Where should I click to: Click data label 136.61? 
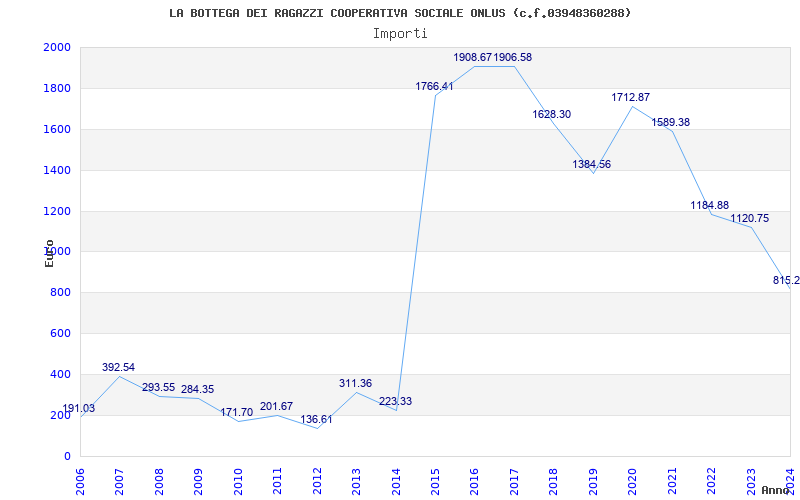(x=316, y=419)
